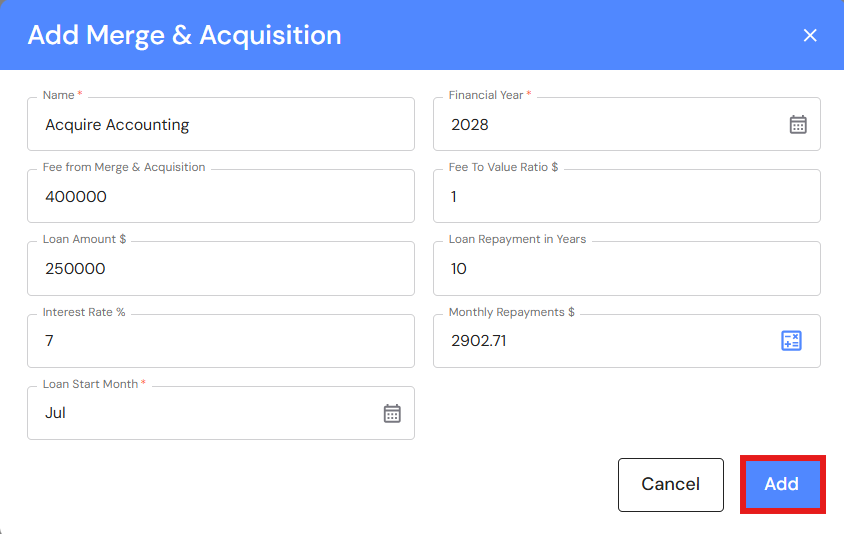Click the Loan Amount input box
The height and width of the screenshot is (534, 844).
[220, 269]
